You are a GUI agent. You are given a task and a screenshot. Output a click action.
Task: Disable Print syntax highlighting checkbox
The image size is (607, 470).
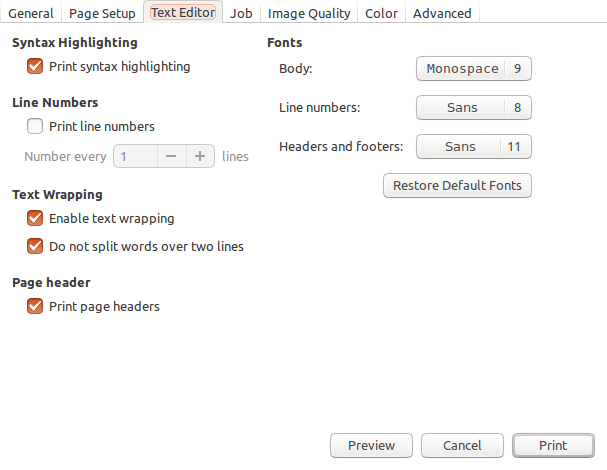coord(35,66)
